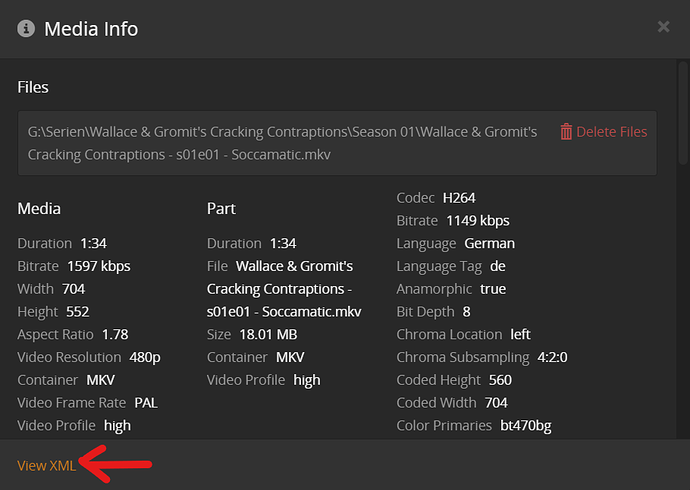This screenshot has height=490, width=690.
Task: Click the info icon beside Media Info title
Action: [x=26, y=28]
